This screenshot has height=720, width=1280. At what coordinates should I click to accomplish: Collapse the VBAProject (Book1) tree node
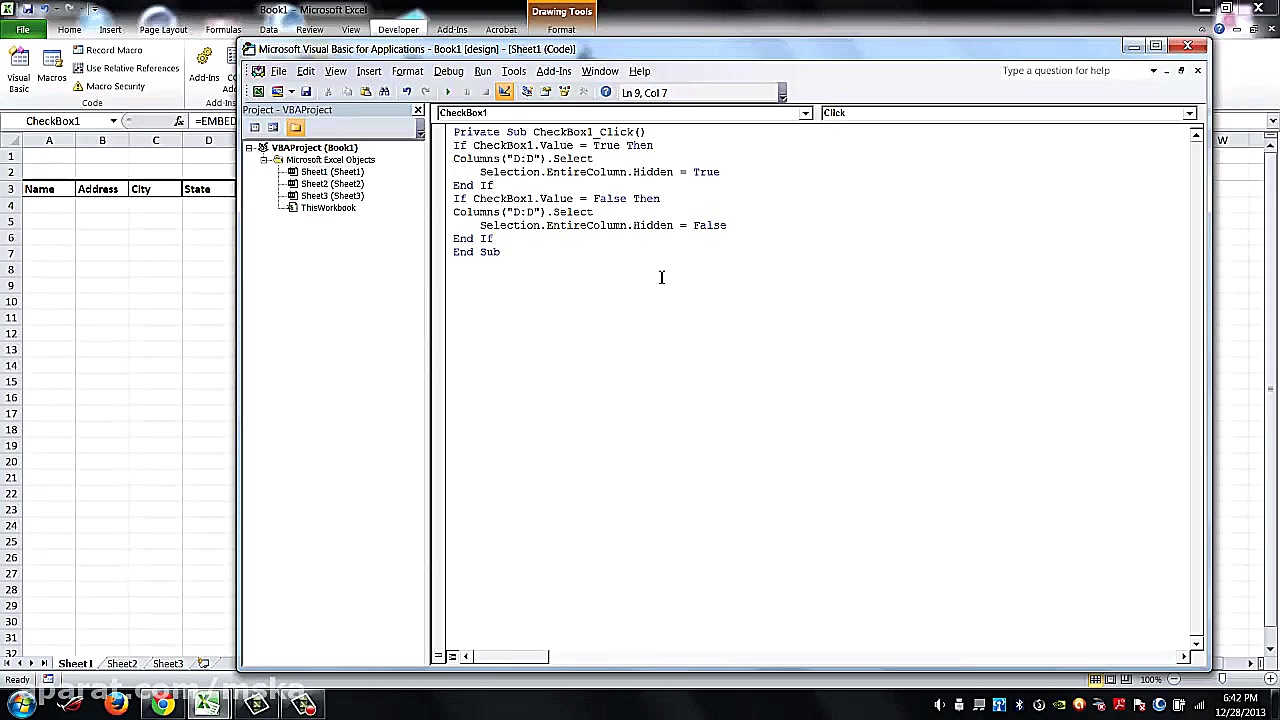(x=249, y=148)
